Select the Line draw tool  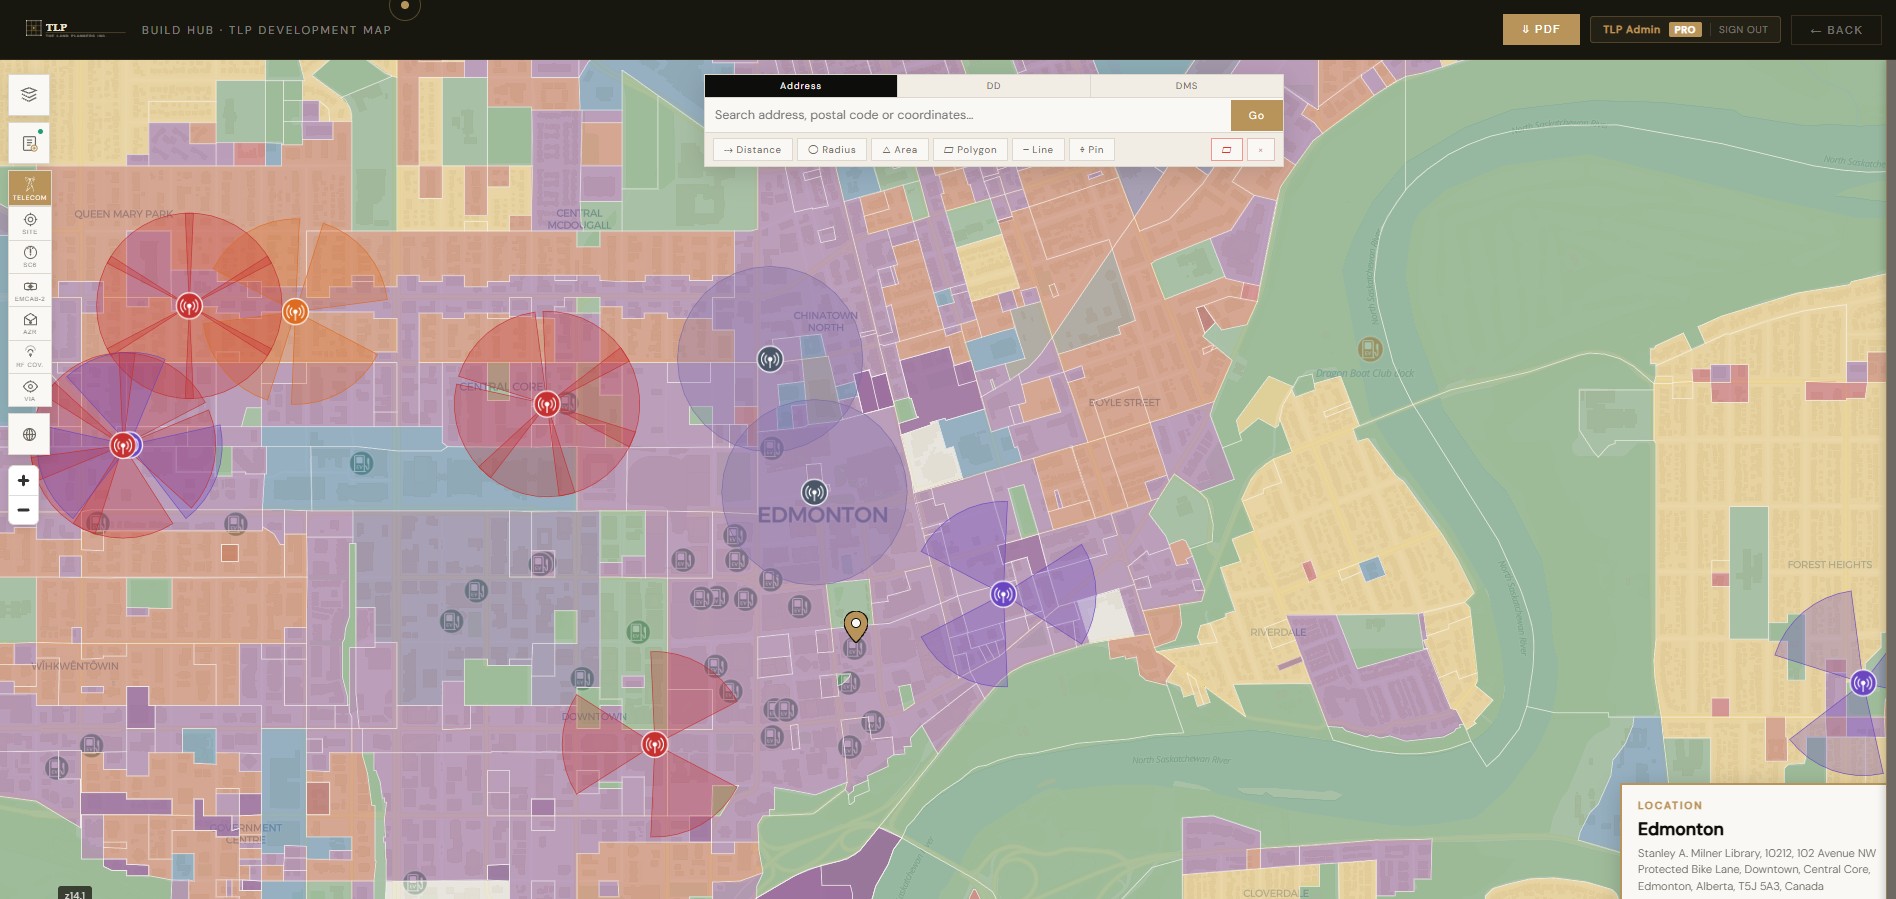[x=1038, y=150]
